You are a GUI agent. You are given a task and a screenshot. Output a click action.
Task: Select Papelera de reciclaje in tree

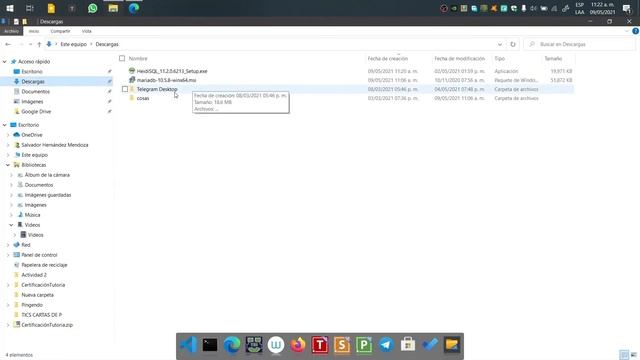click(44, 265)
